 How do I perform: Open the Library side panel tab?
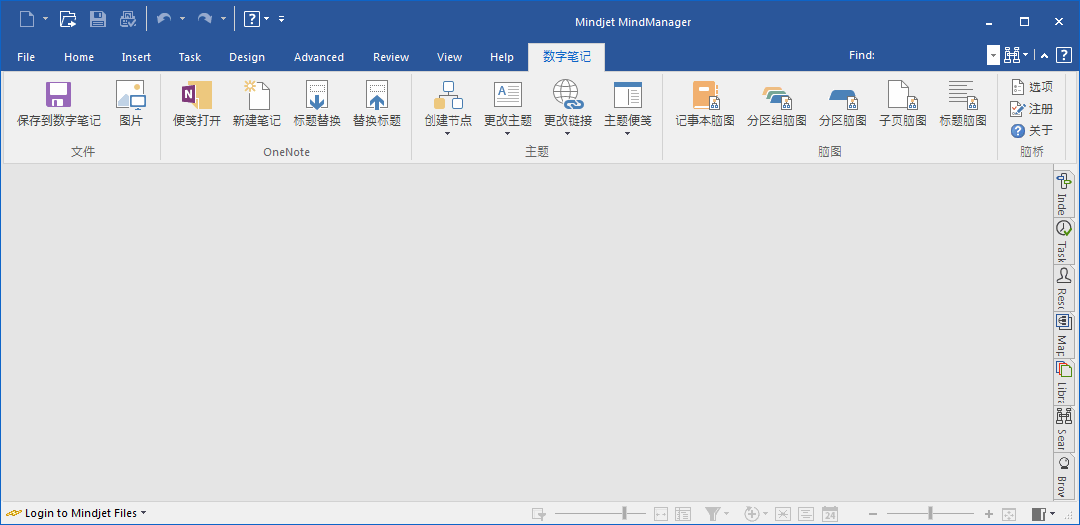click(1063, 382)
